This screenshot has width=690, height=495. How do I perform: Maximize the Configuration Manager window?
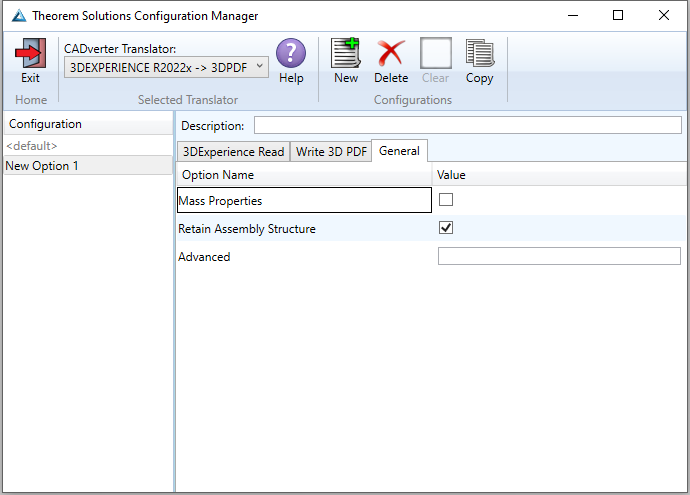tap(618, 15)
